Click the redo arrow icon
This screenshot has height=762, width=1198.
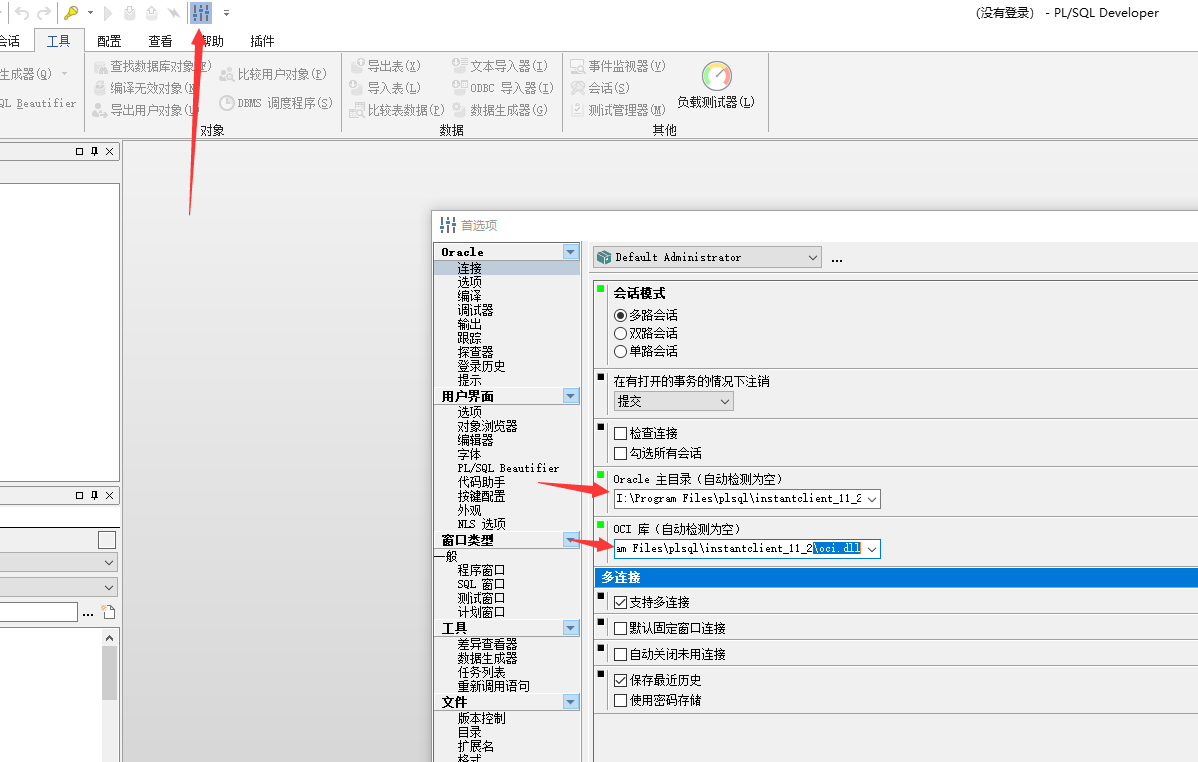(x=44, y=13)
